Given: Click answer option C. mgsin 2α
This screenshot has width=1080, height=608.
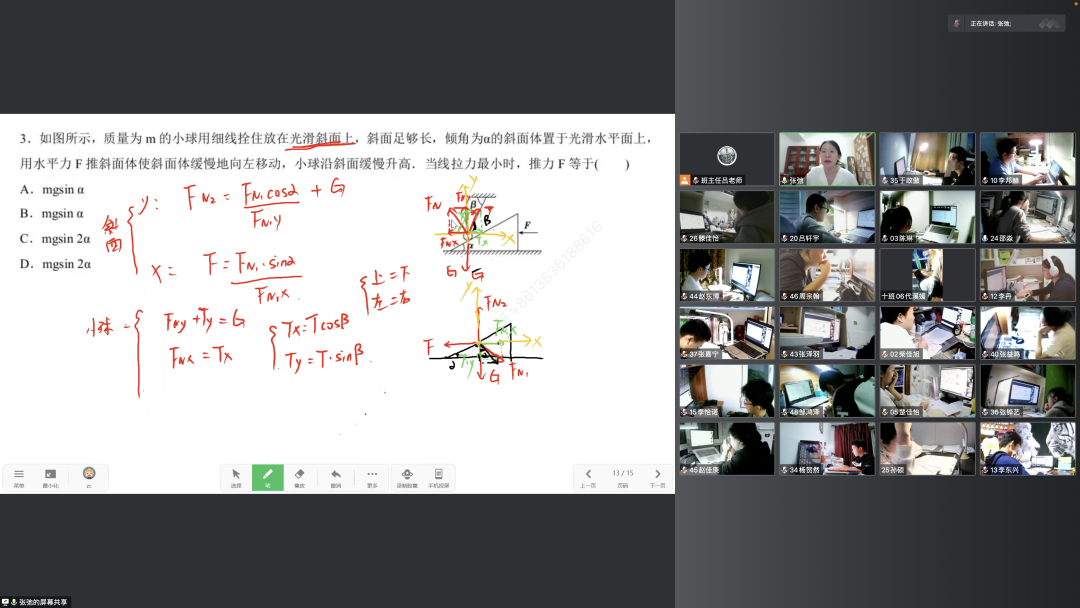Looking at the screenshot, I should coord(55,239).
